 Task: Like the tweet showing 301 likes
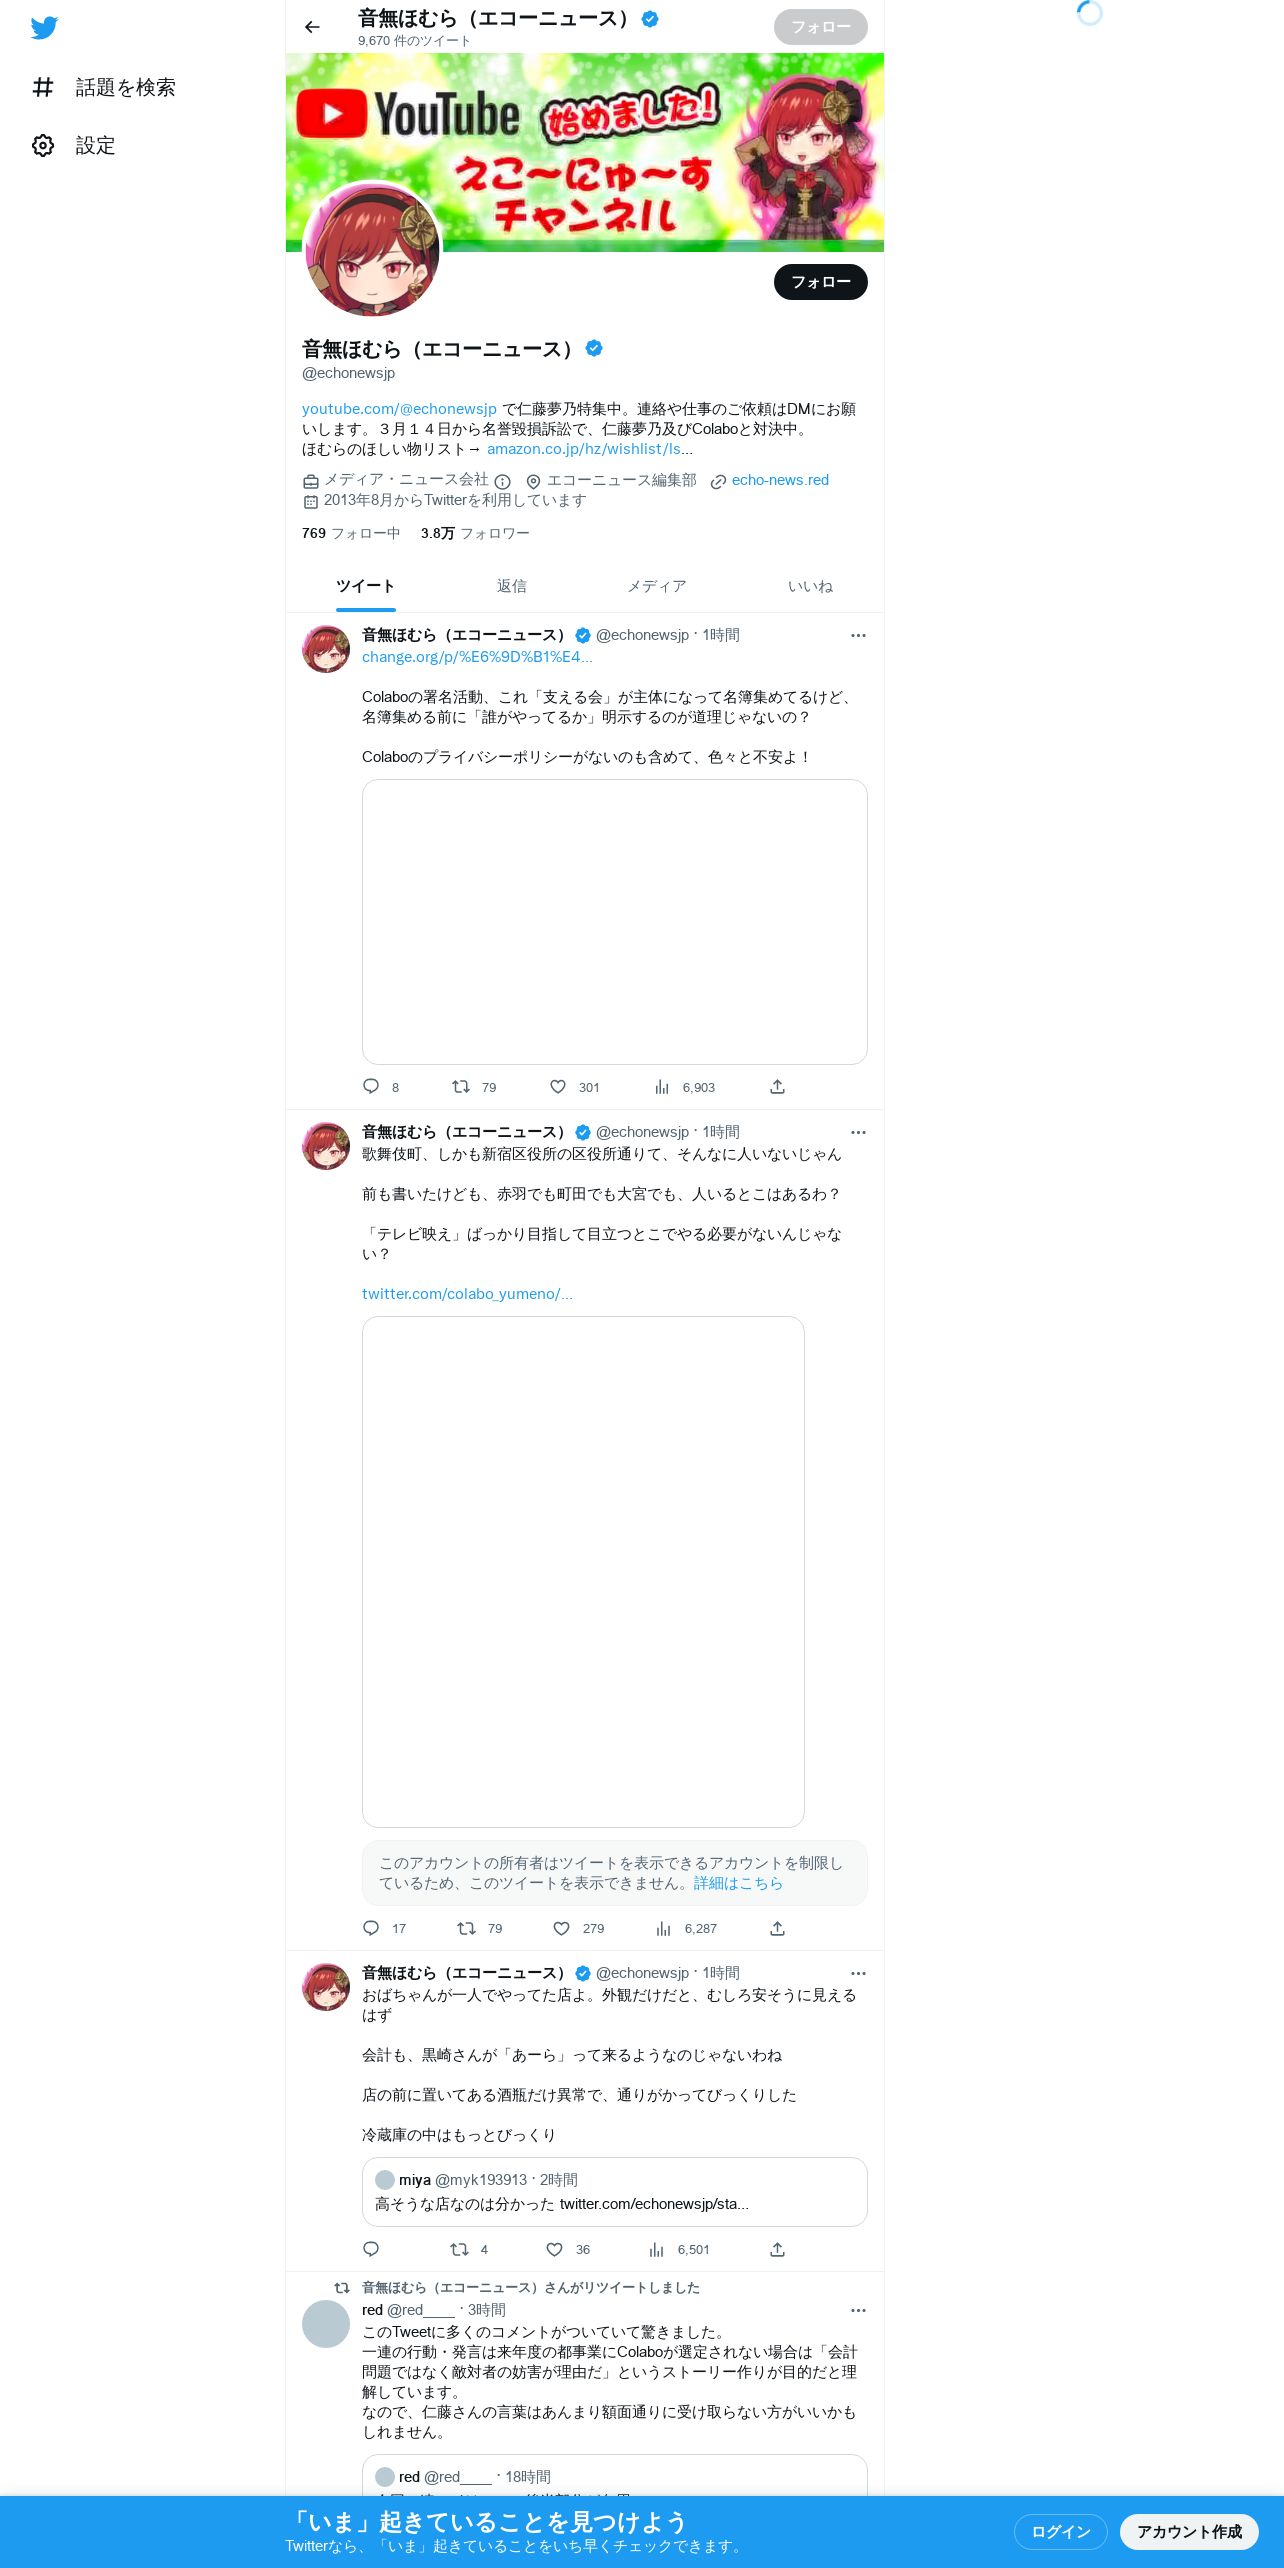point(558,1086)
